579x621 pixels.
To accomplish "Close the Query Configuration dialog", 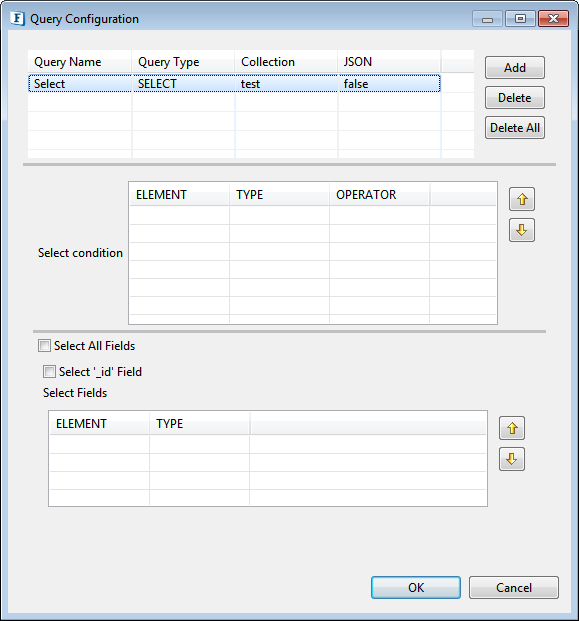I will pyautogui.click(x=553, y=19).
